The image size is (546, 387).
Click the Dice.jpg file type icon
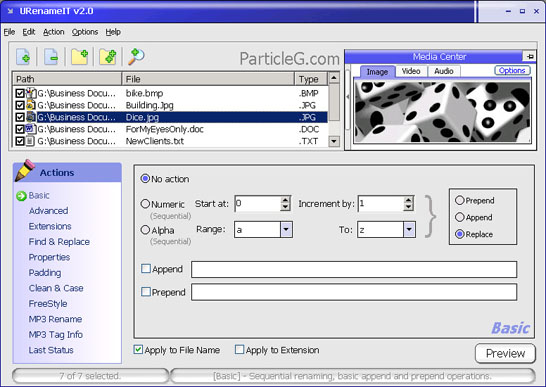click(x=31, y=117)
